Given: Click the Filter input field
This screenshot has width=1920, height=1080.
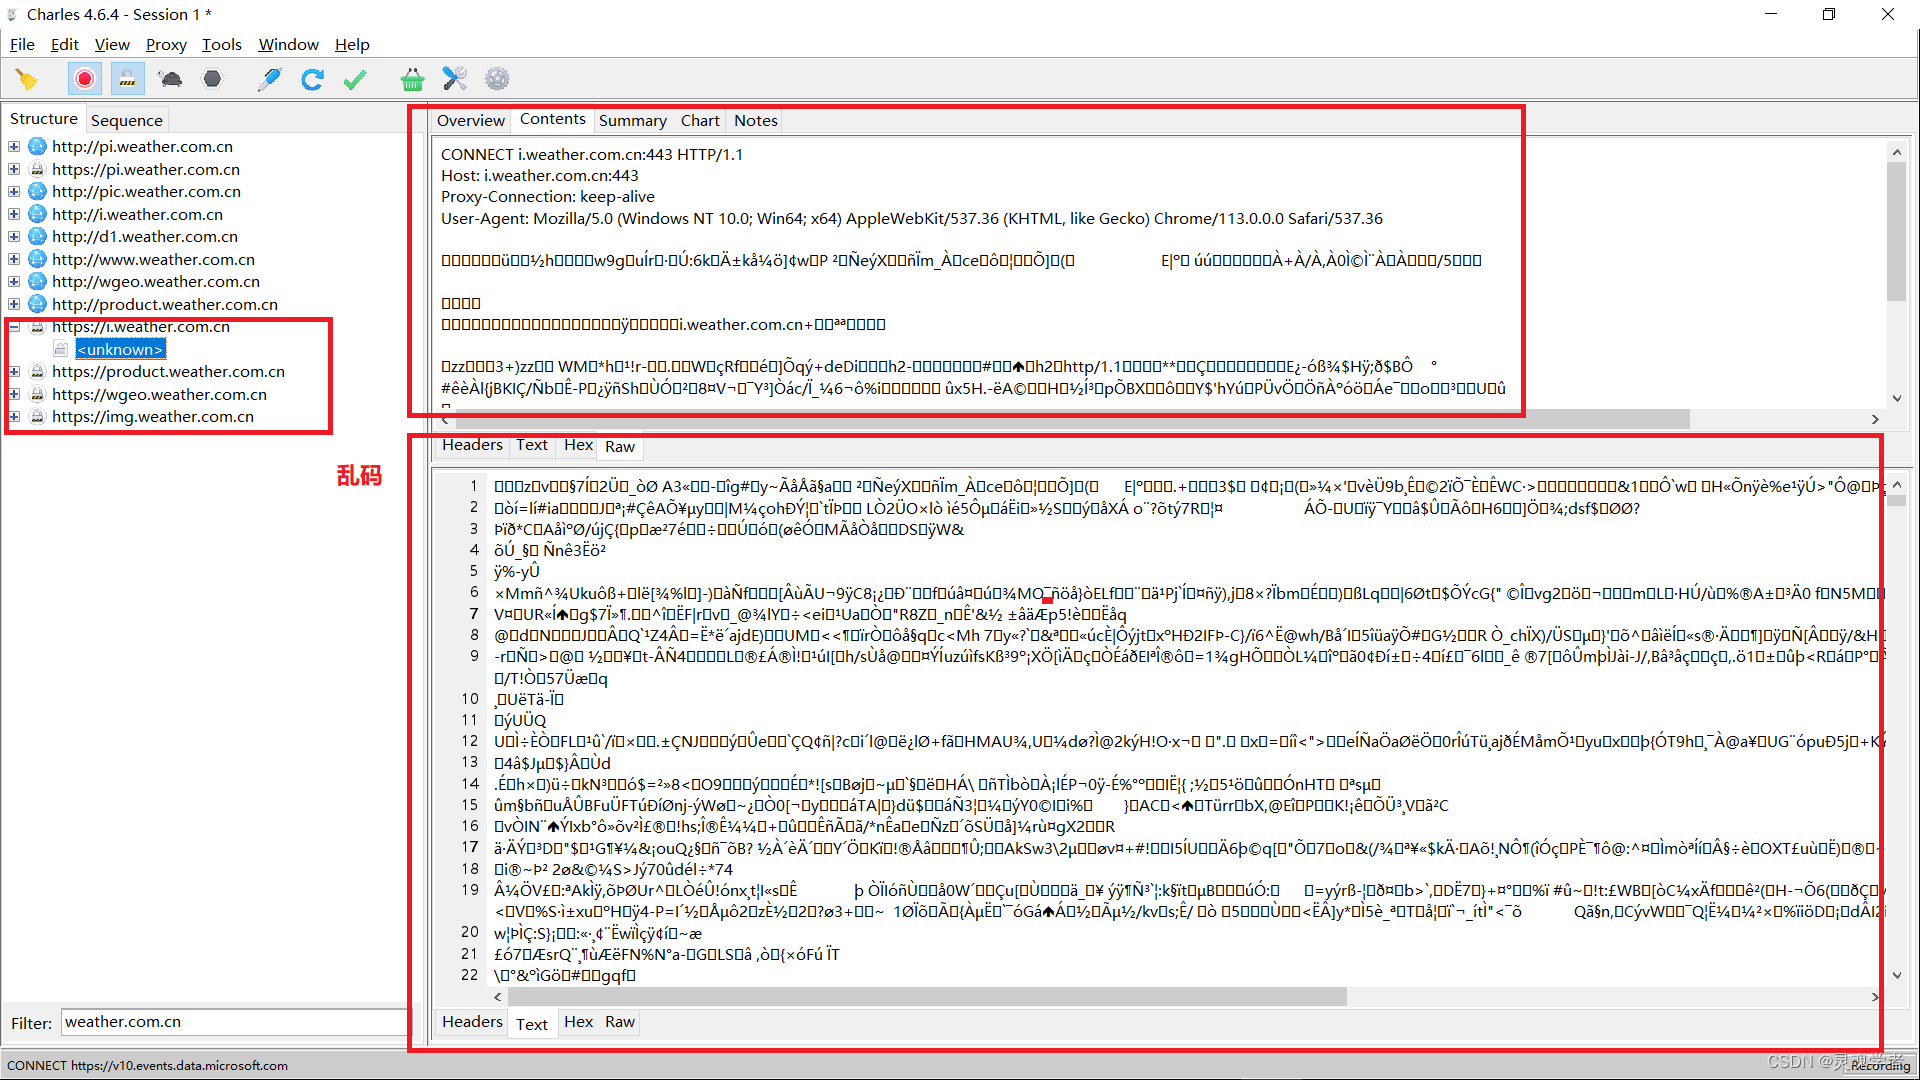Looking at the screenshot, I should click(232, 1022).
